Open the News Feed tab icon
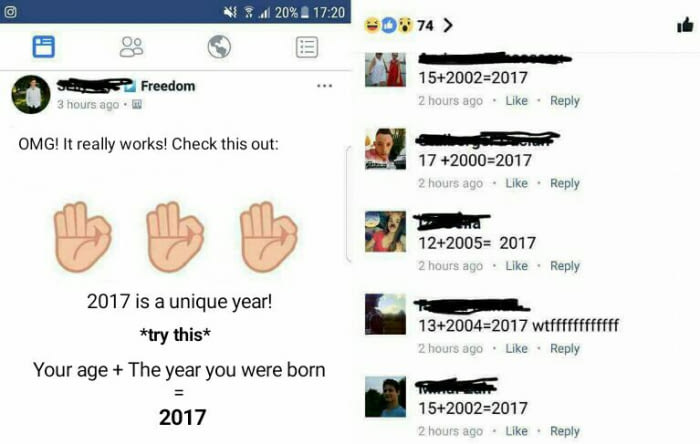This screenshot has height=444, width=700. 44,47
